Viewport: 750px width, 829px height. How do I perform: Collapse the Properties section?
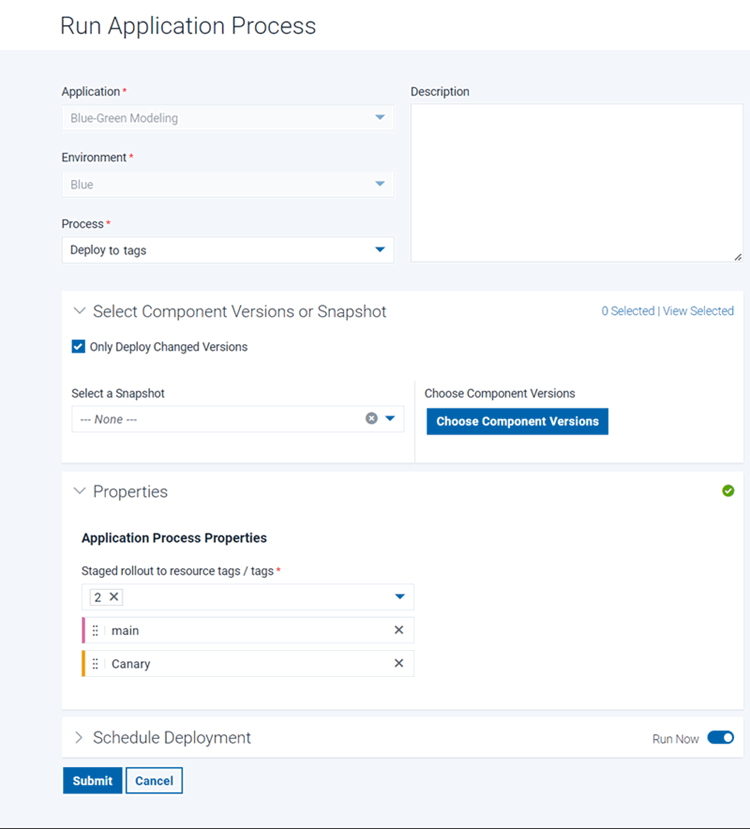tap(80, 491)
